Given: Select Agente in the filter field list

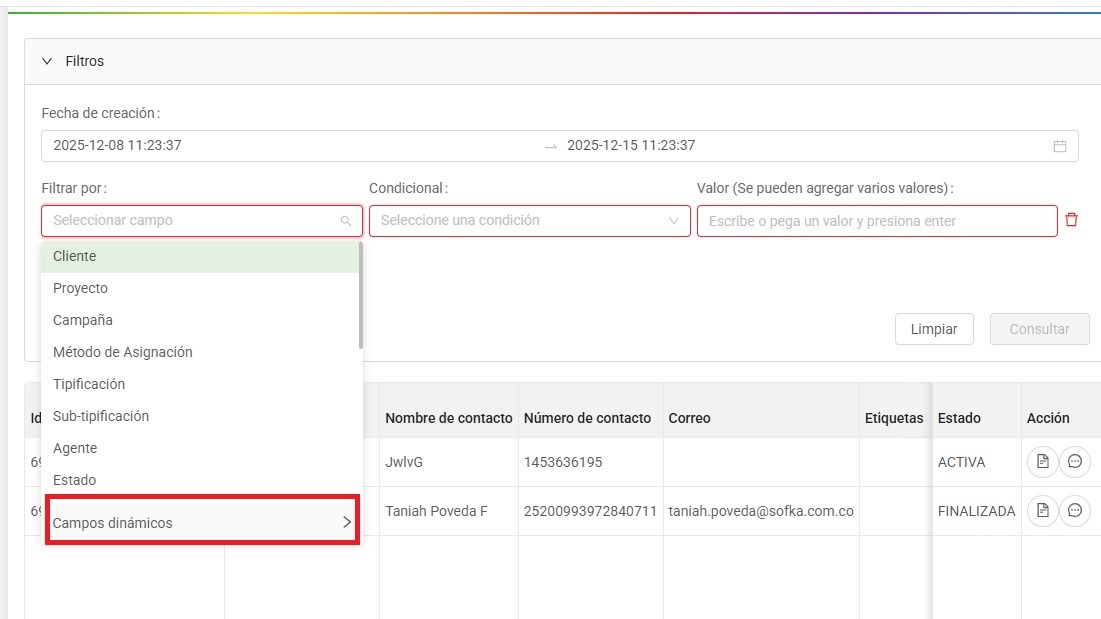Looking at the screenshot, I should pyautogui.click(x=200, y=448).
